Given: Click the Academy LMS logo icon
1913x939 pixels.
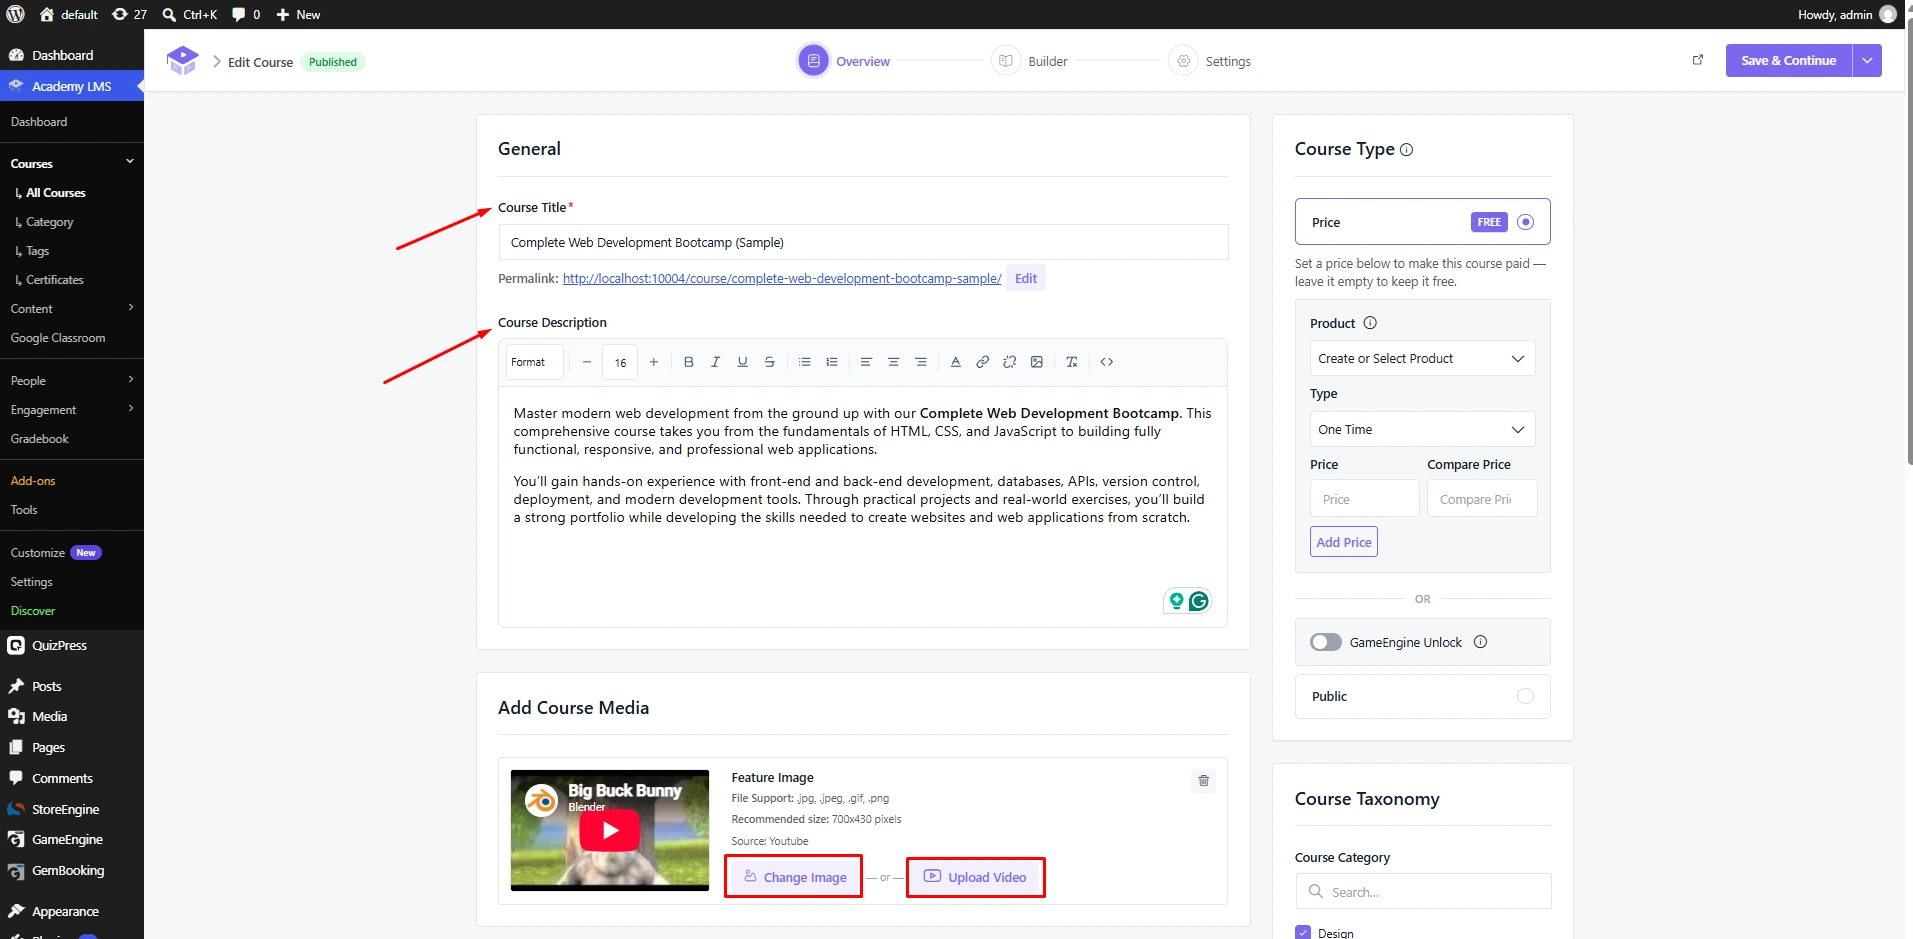Looking at the screenshot, I should [182, 60].
